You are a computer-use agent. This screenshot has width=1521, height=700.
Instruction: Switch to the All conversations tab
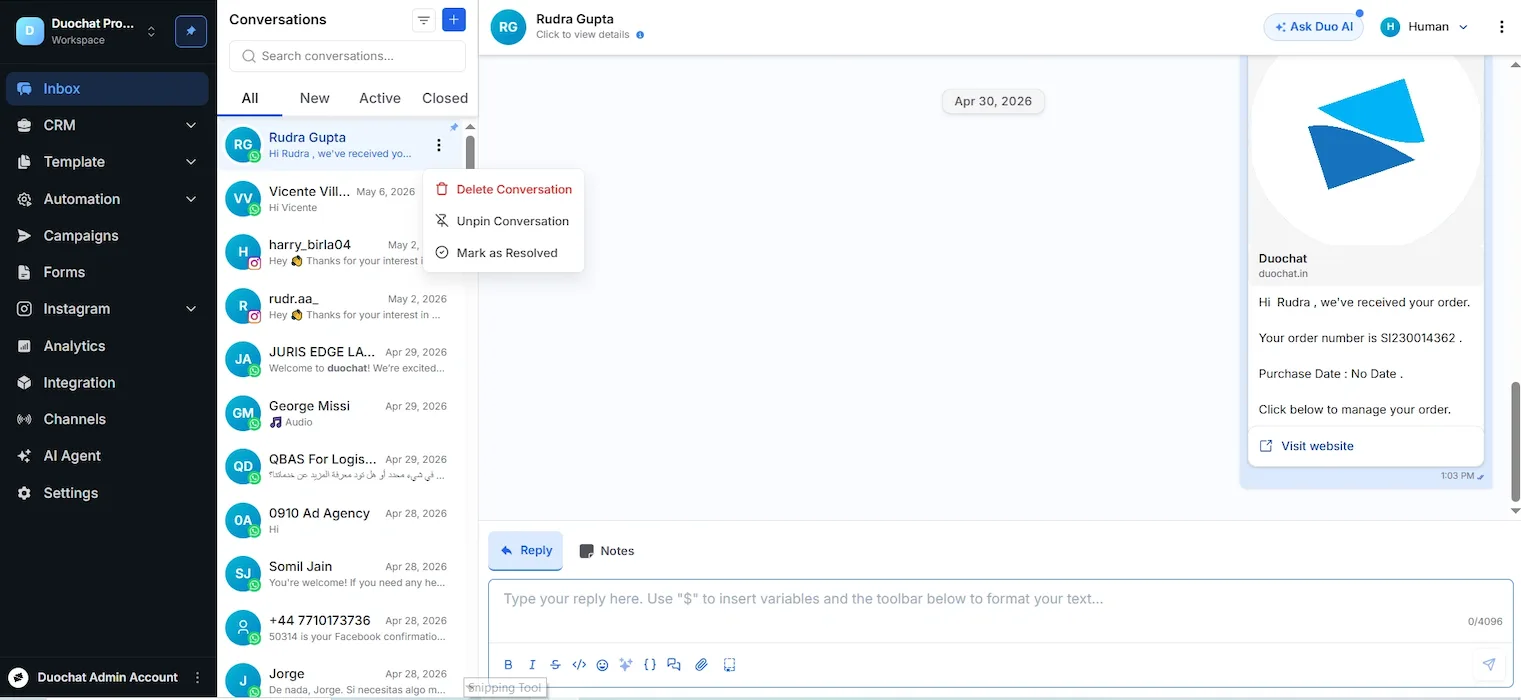pos(250,98)
